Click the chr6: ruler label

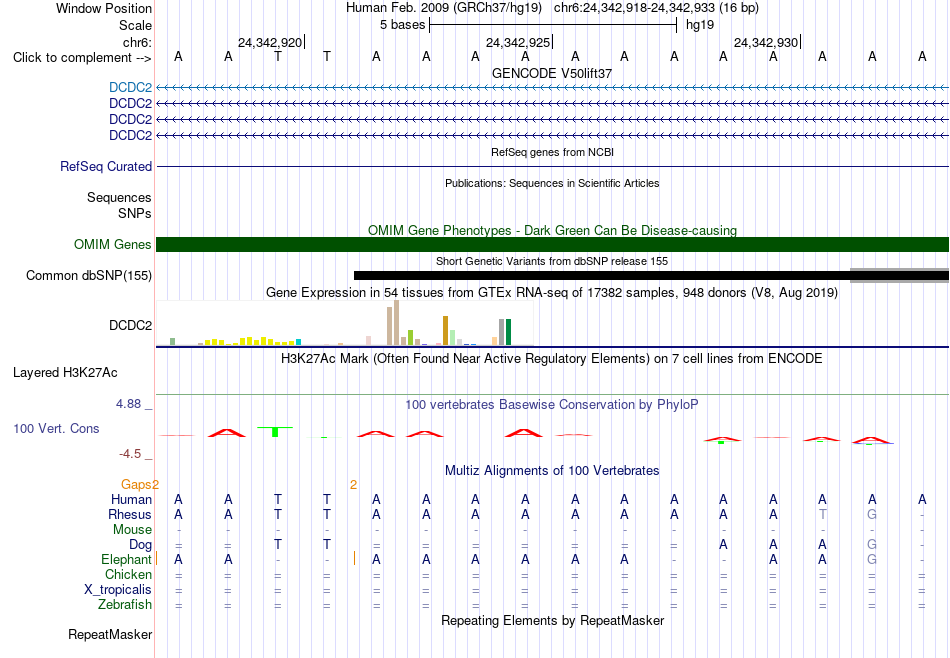coord(137,42)
